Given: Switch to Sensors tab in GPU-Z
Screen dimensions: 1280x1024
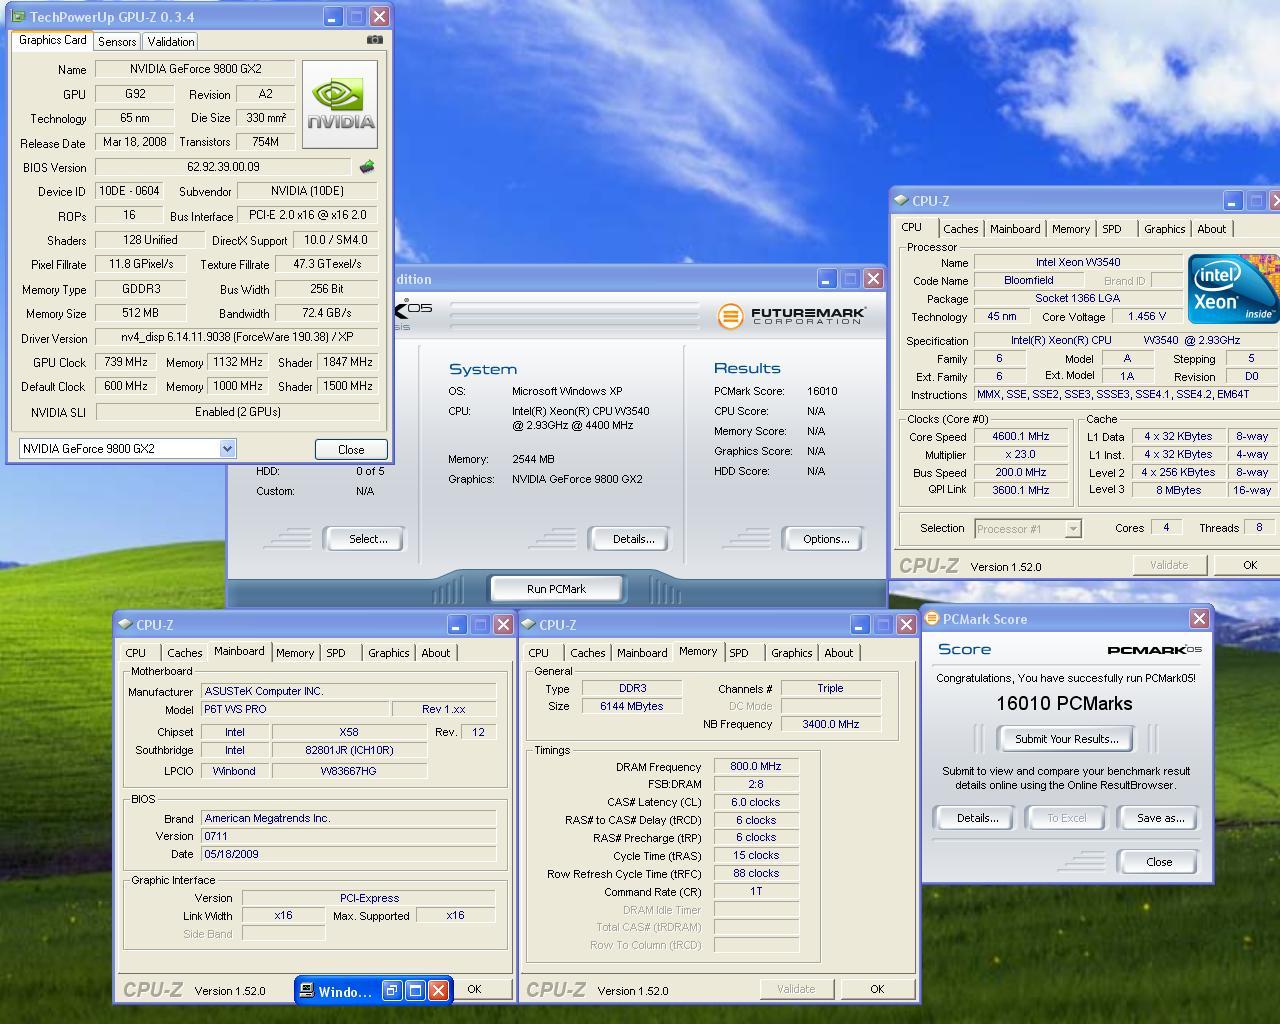Looking at the screenshot, I should [x=117, y=41].
